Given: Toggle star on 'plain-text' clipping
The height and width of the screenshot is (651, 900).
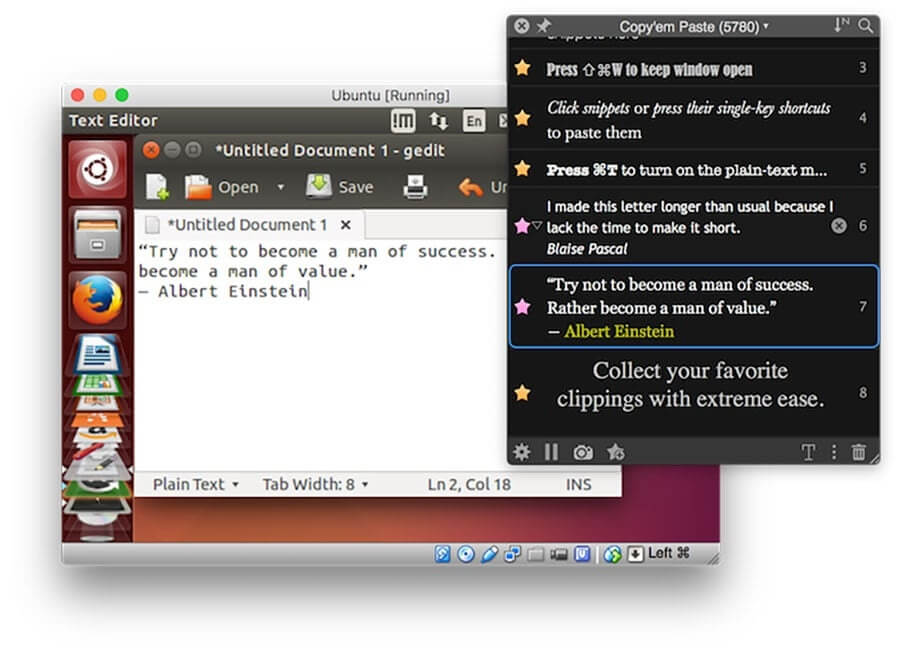Looking at the screenshot, I should coord(522,169).
